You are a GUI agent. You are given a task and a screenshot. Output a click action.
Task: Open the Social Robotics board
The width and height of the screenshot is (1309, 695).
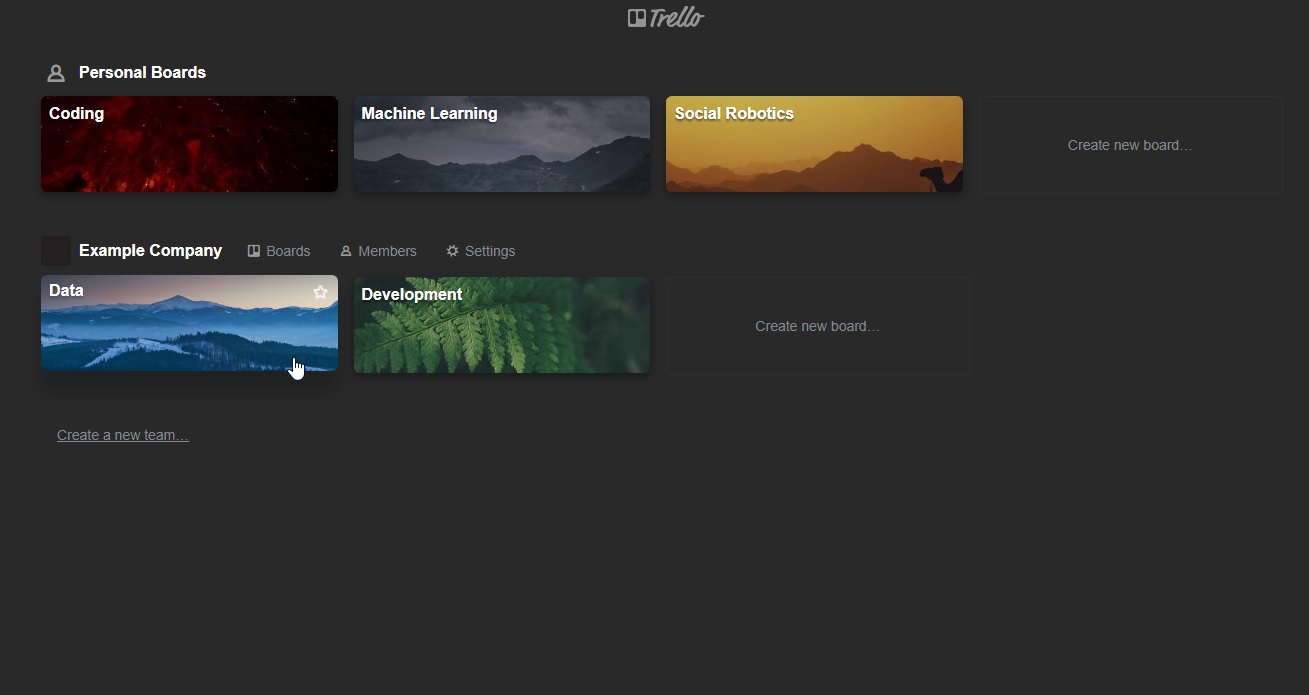pyautogui.click(x=814, y=144)
